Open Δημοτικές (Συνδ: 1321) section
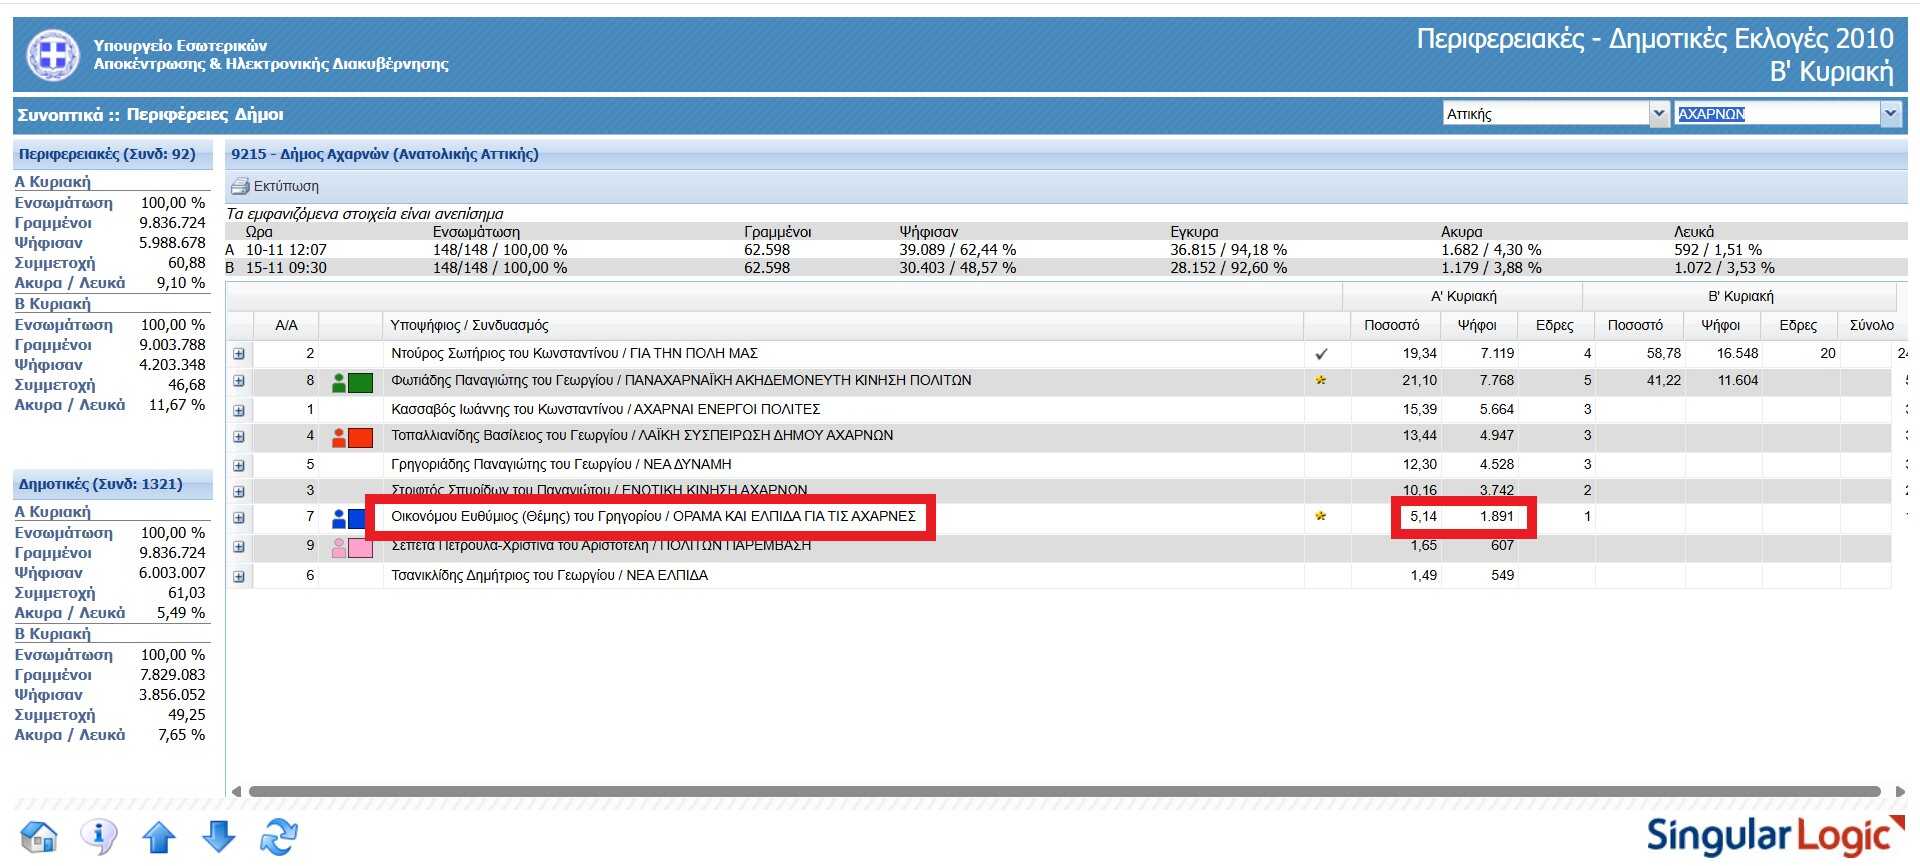1920x866 pixels. 100,484
